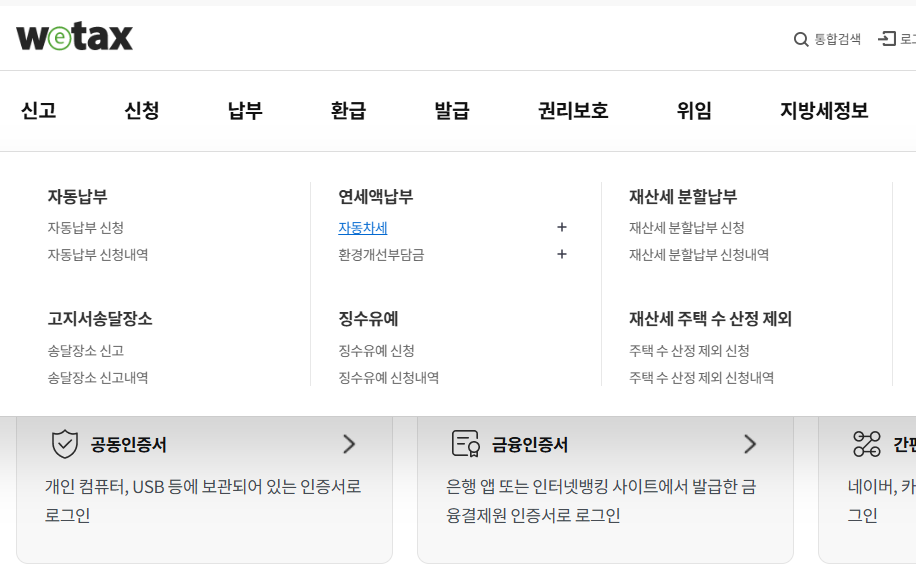Click the shield icon for 공동인증서
The image size is (916, 582).
(x=65, y=444)
